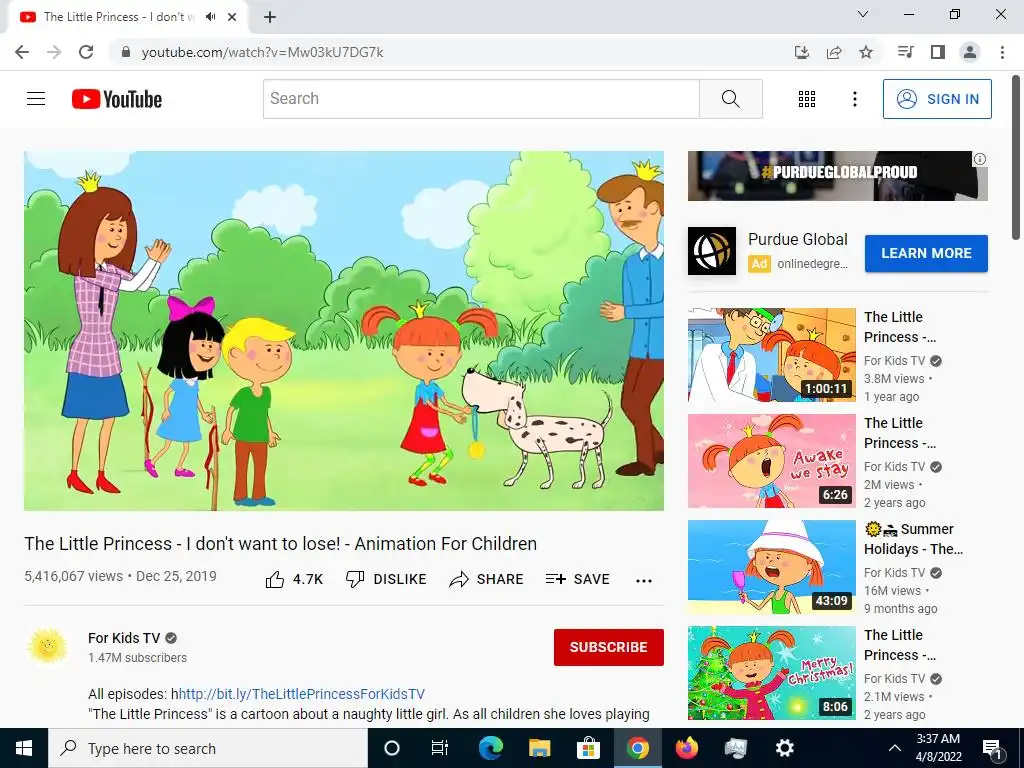Click the PurdueGlobalProud banner ad
1024x768 pixels.
pos(837,176)
